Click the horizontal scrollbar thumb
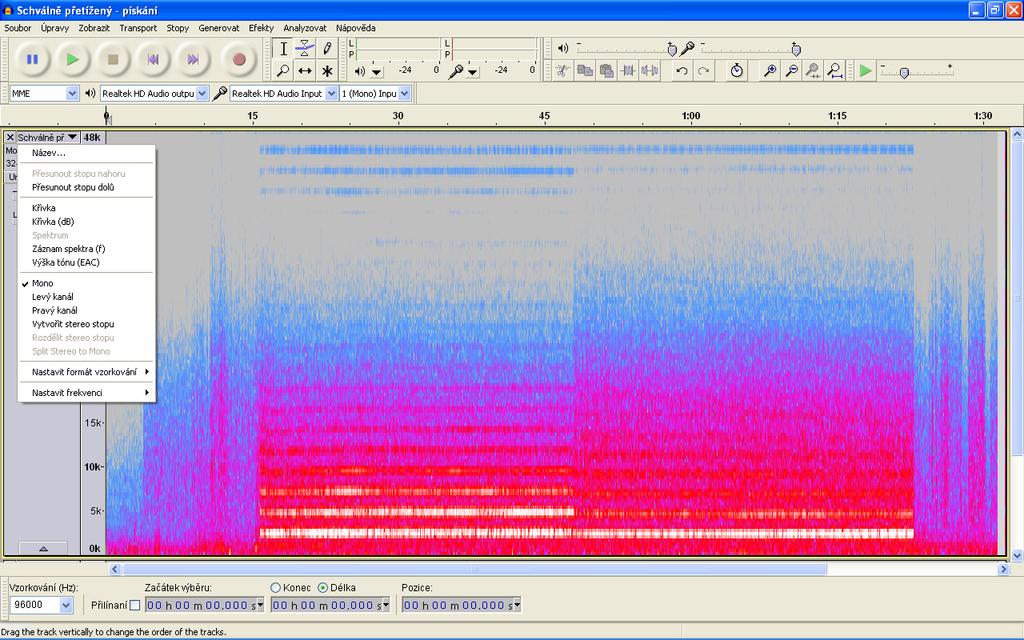Screen dimensions: 1024x640 (475, 569)
